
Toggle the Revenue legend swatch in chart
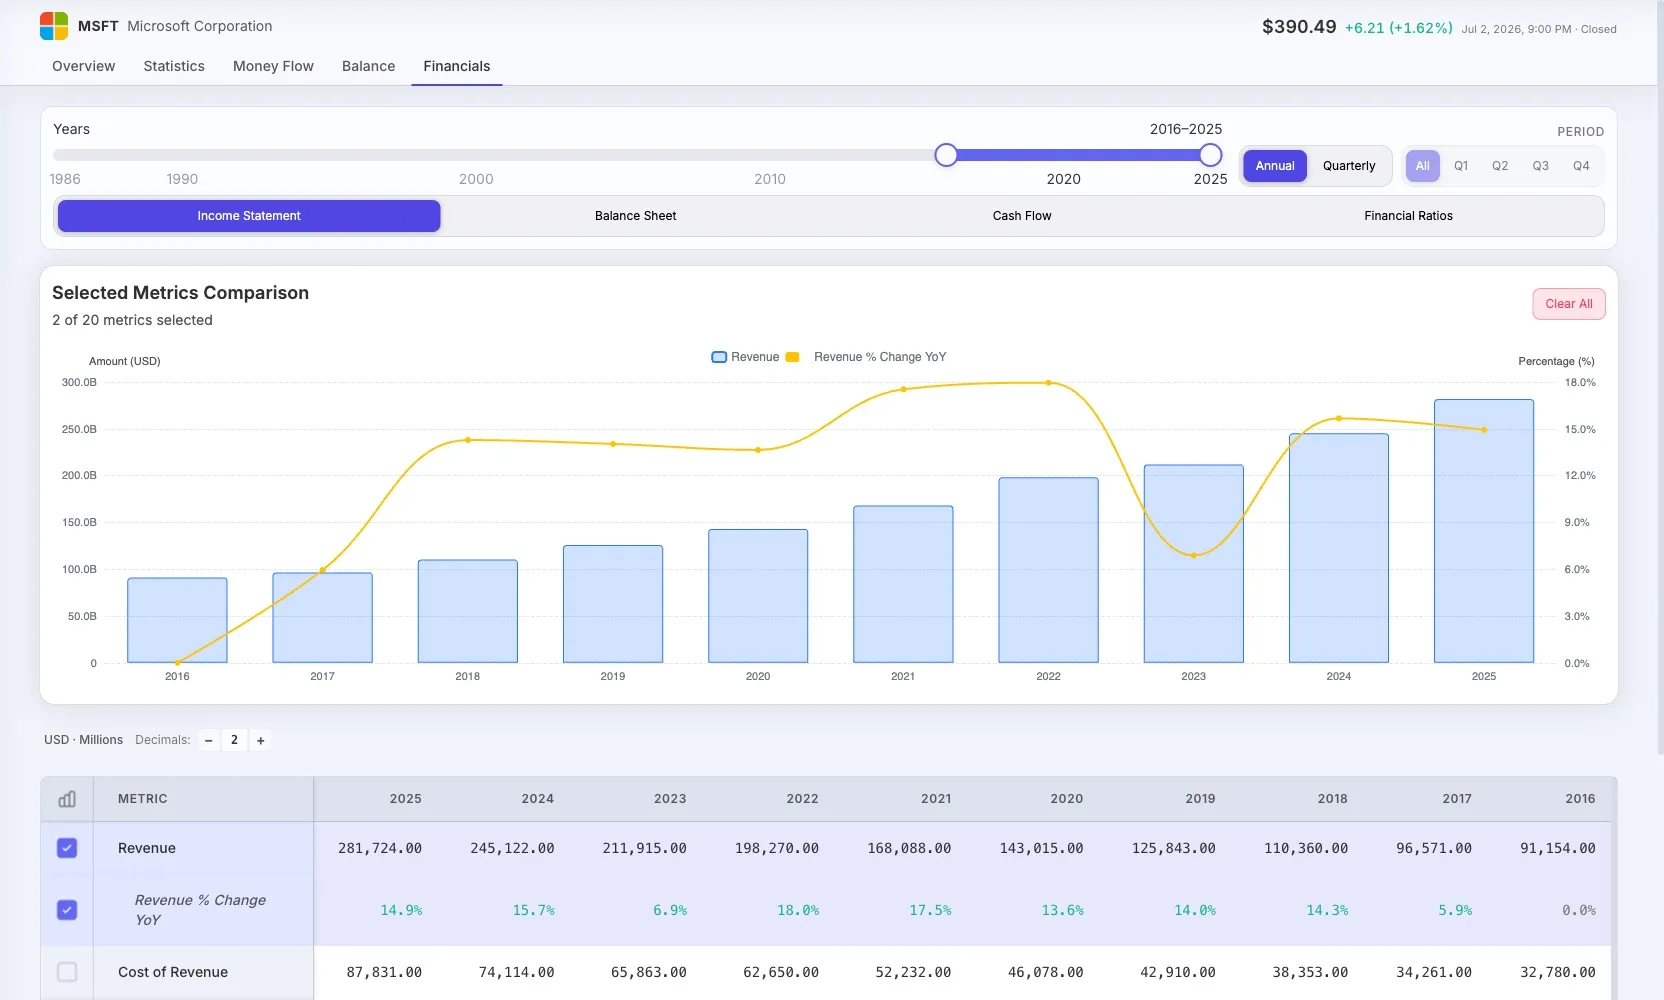click(x=719, y=357)
